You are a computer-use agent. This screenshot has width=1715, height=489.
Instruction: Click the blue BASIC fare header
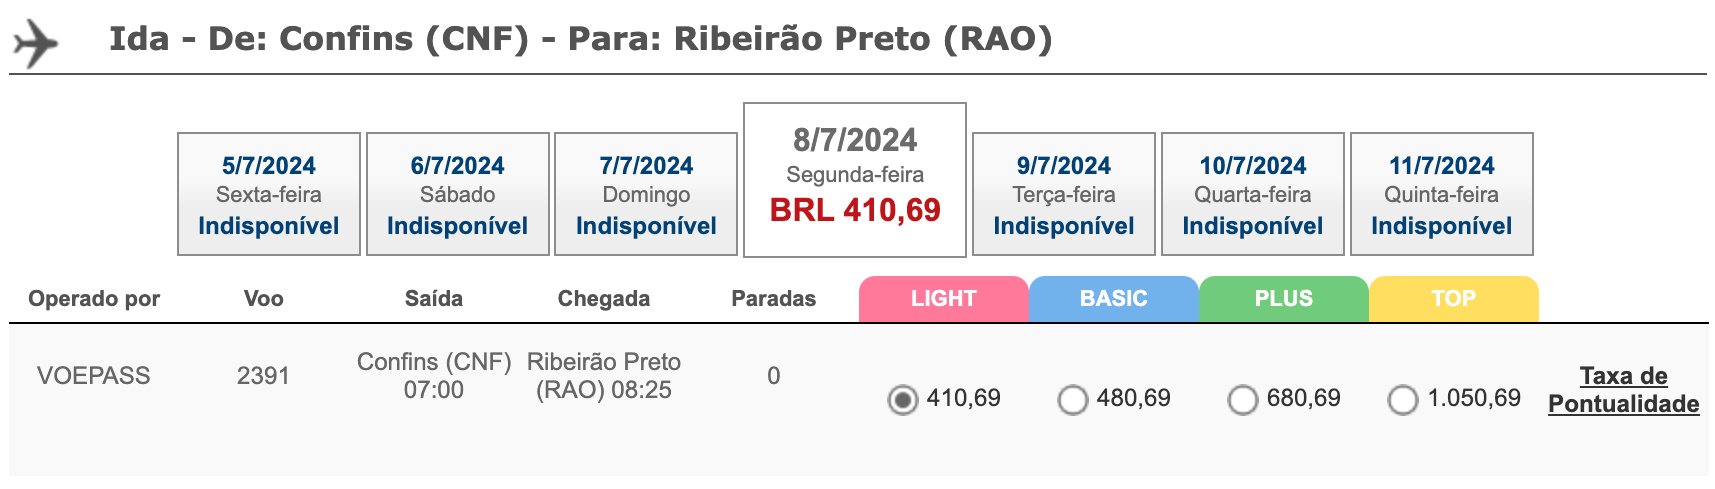1114,299
